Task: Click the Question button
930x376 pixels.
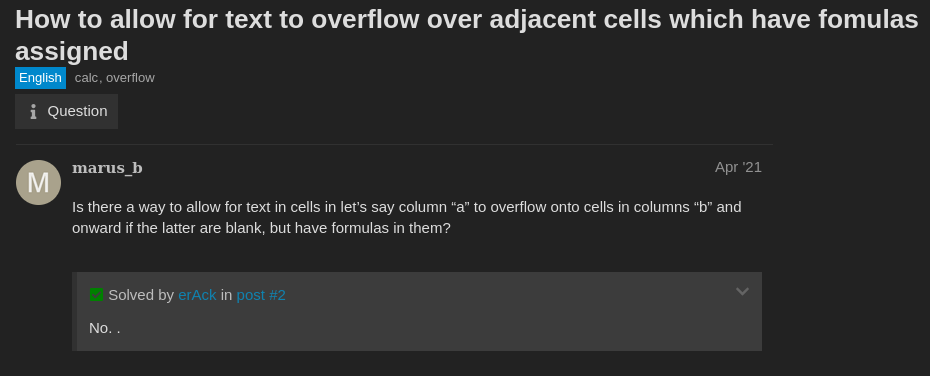Action: pyautogui.click(x=66, y=111)
